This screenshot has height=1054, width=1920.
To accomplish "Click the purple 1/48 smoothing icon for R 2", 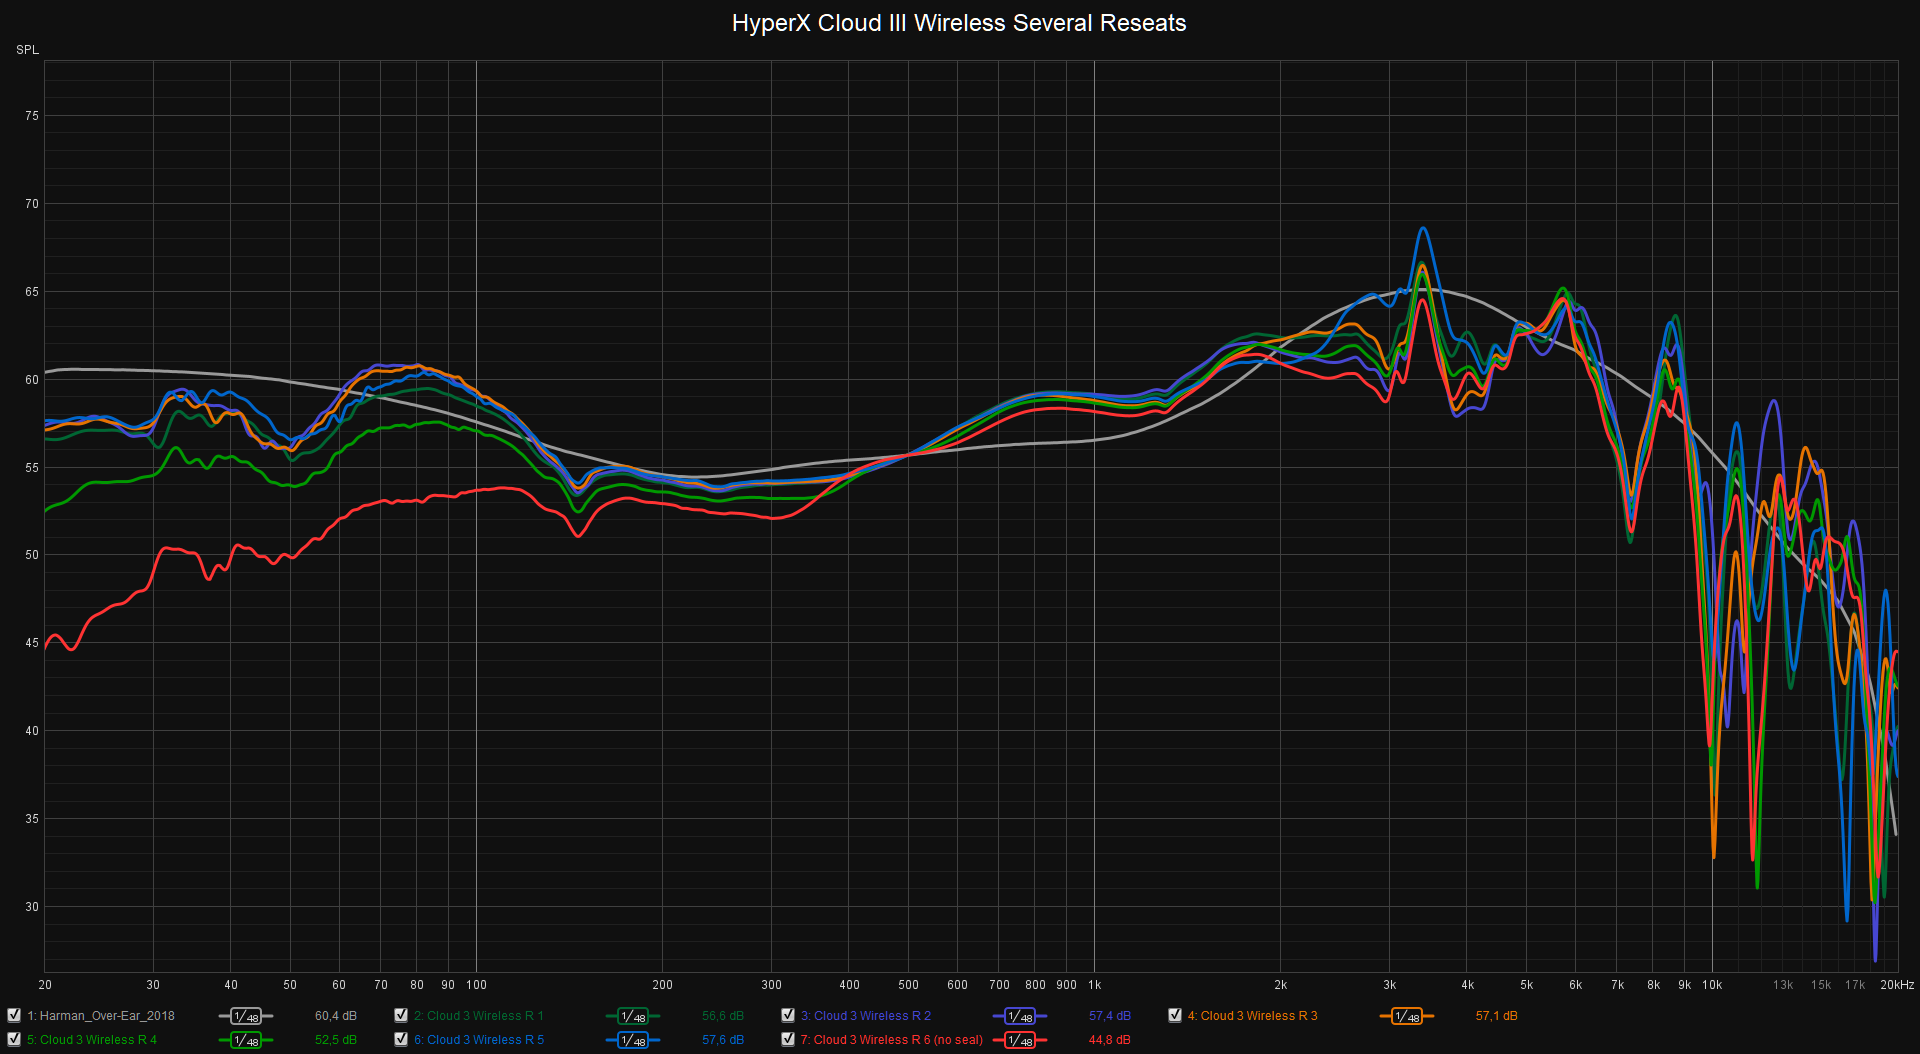I will [1020, 1016].
